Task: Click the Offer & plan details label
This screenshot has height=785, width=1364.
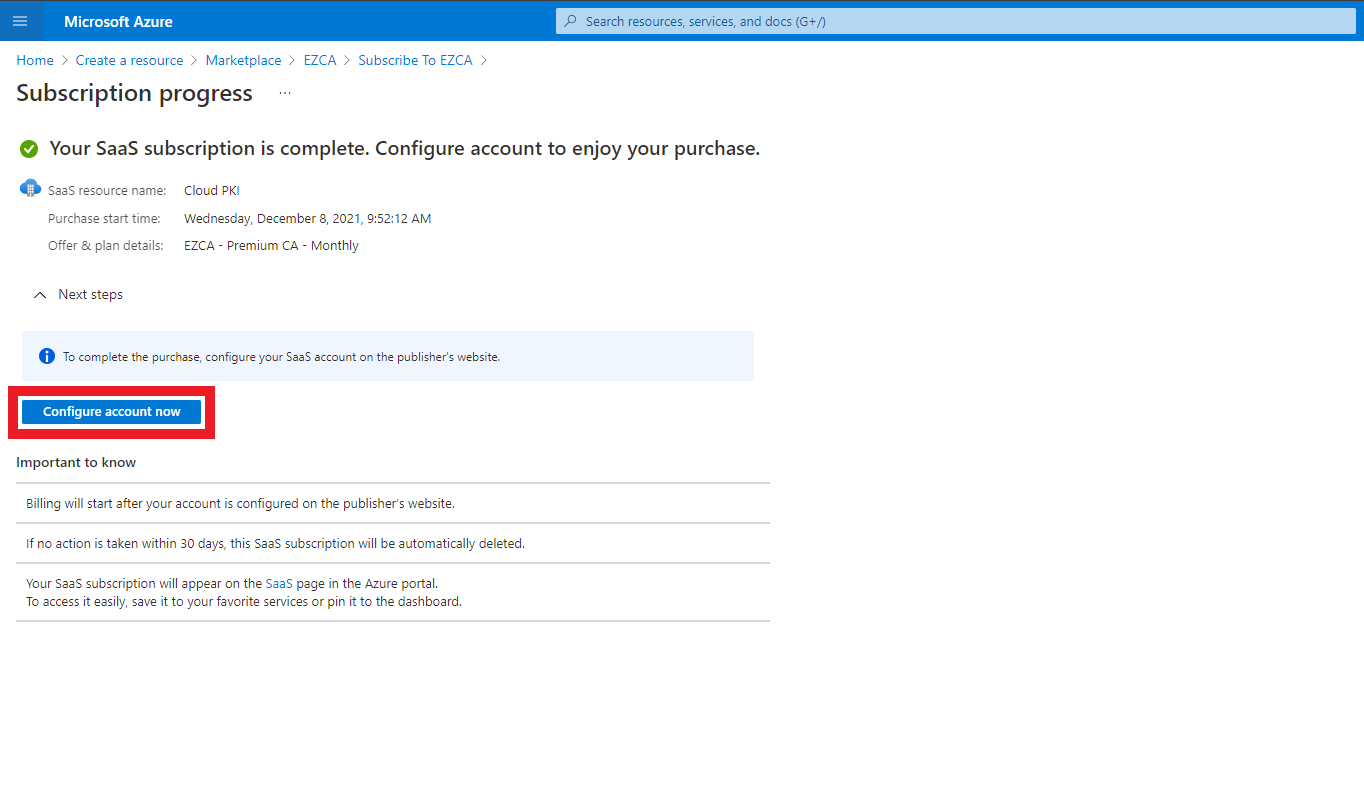Action: [106, 245]
